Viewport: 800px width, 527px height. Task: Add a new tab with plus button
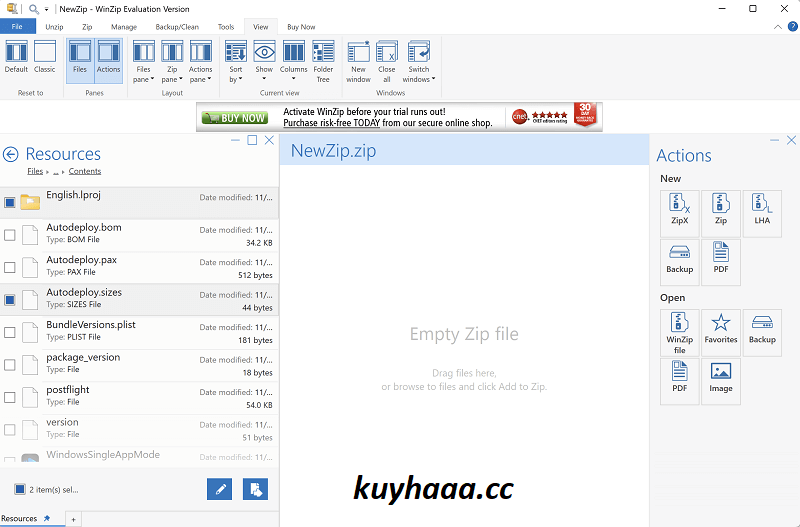73,520
